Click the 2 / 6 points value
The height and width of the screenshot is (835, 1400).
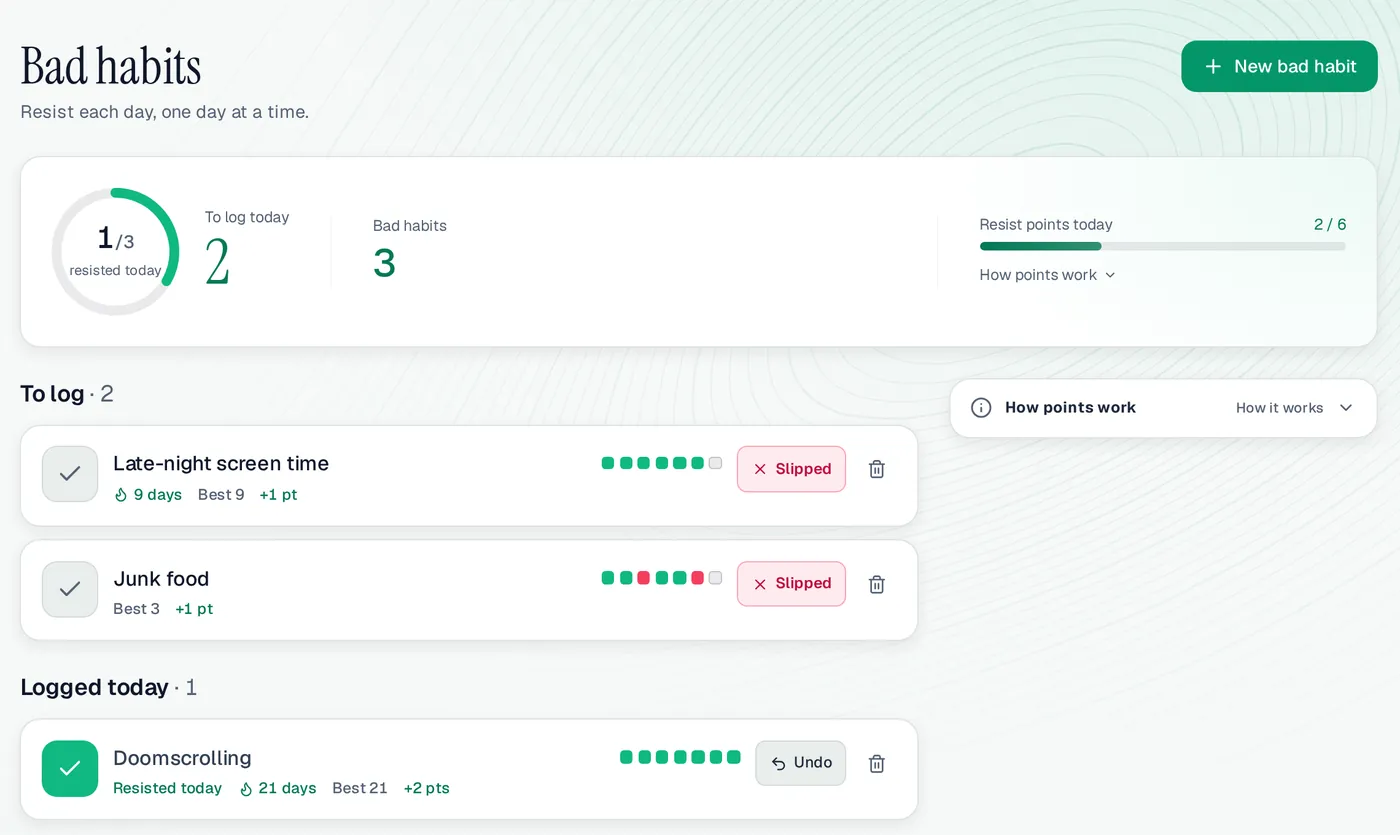[1330, 225]
